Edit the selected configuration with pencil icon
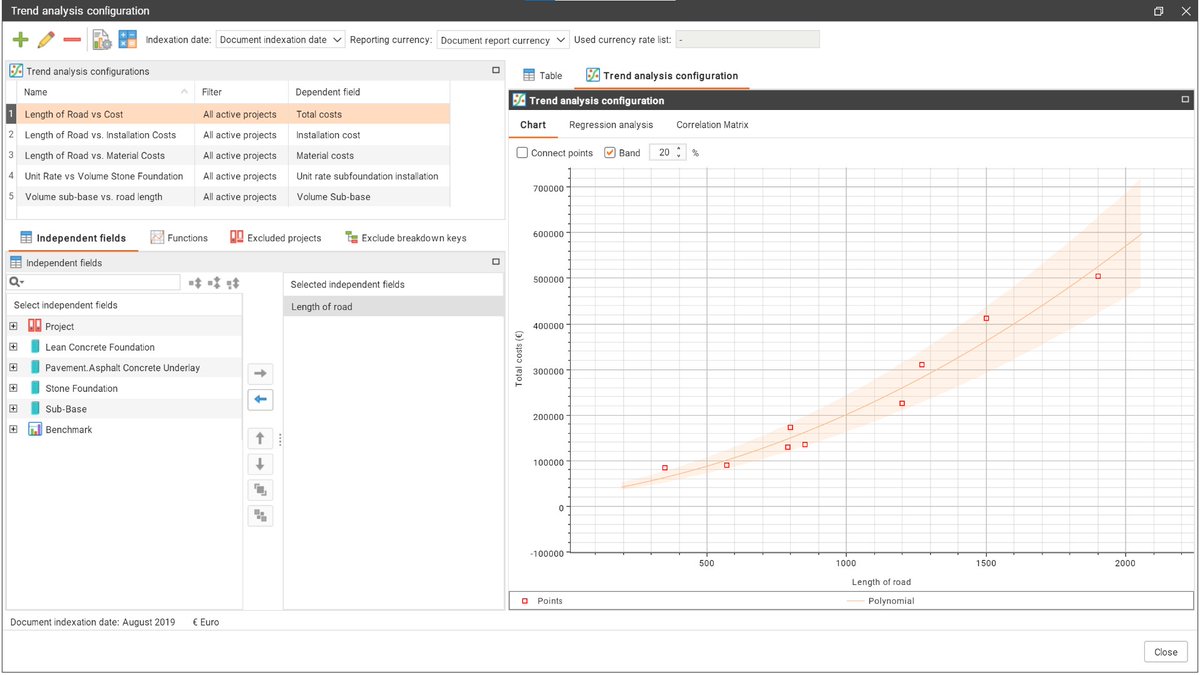1200x675 pixels. click(45, 38)
